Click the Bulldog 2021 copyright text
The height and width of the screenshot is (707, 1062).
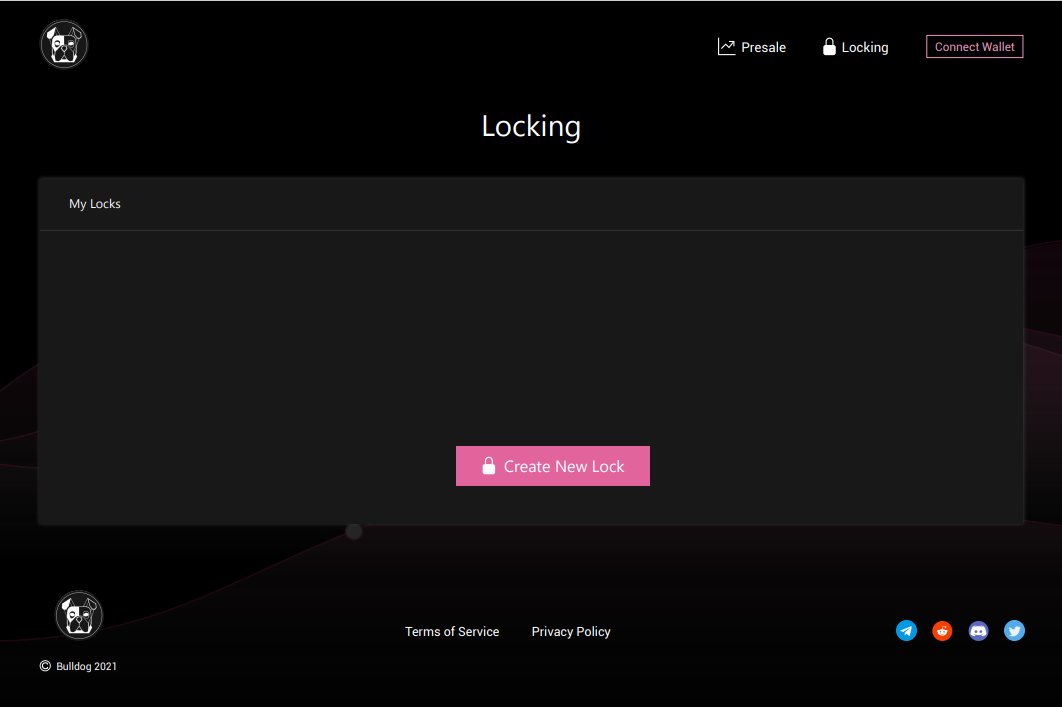pos(86,666)
